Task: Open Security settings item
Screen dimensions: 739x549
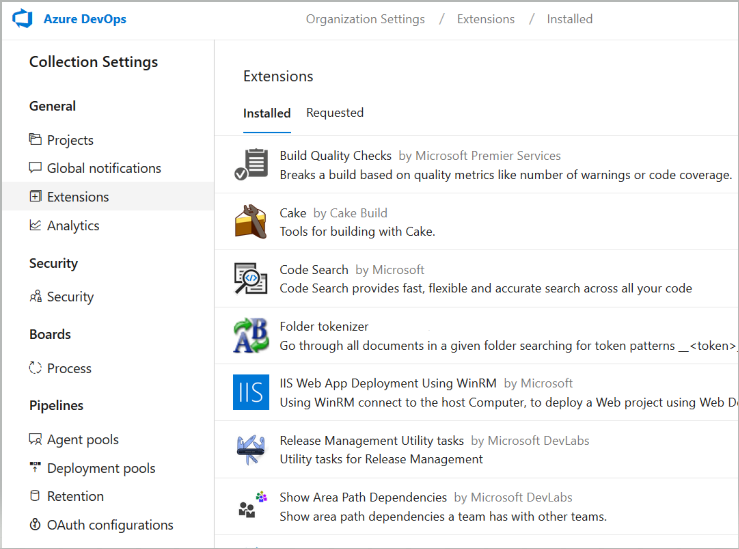Action: [70, 297]
